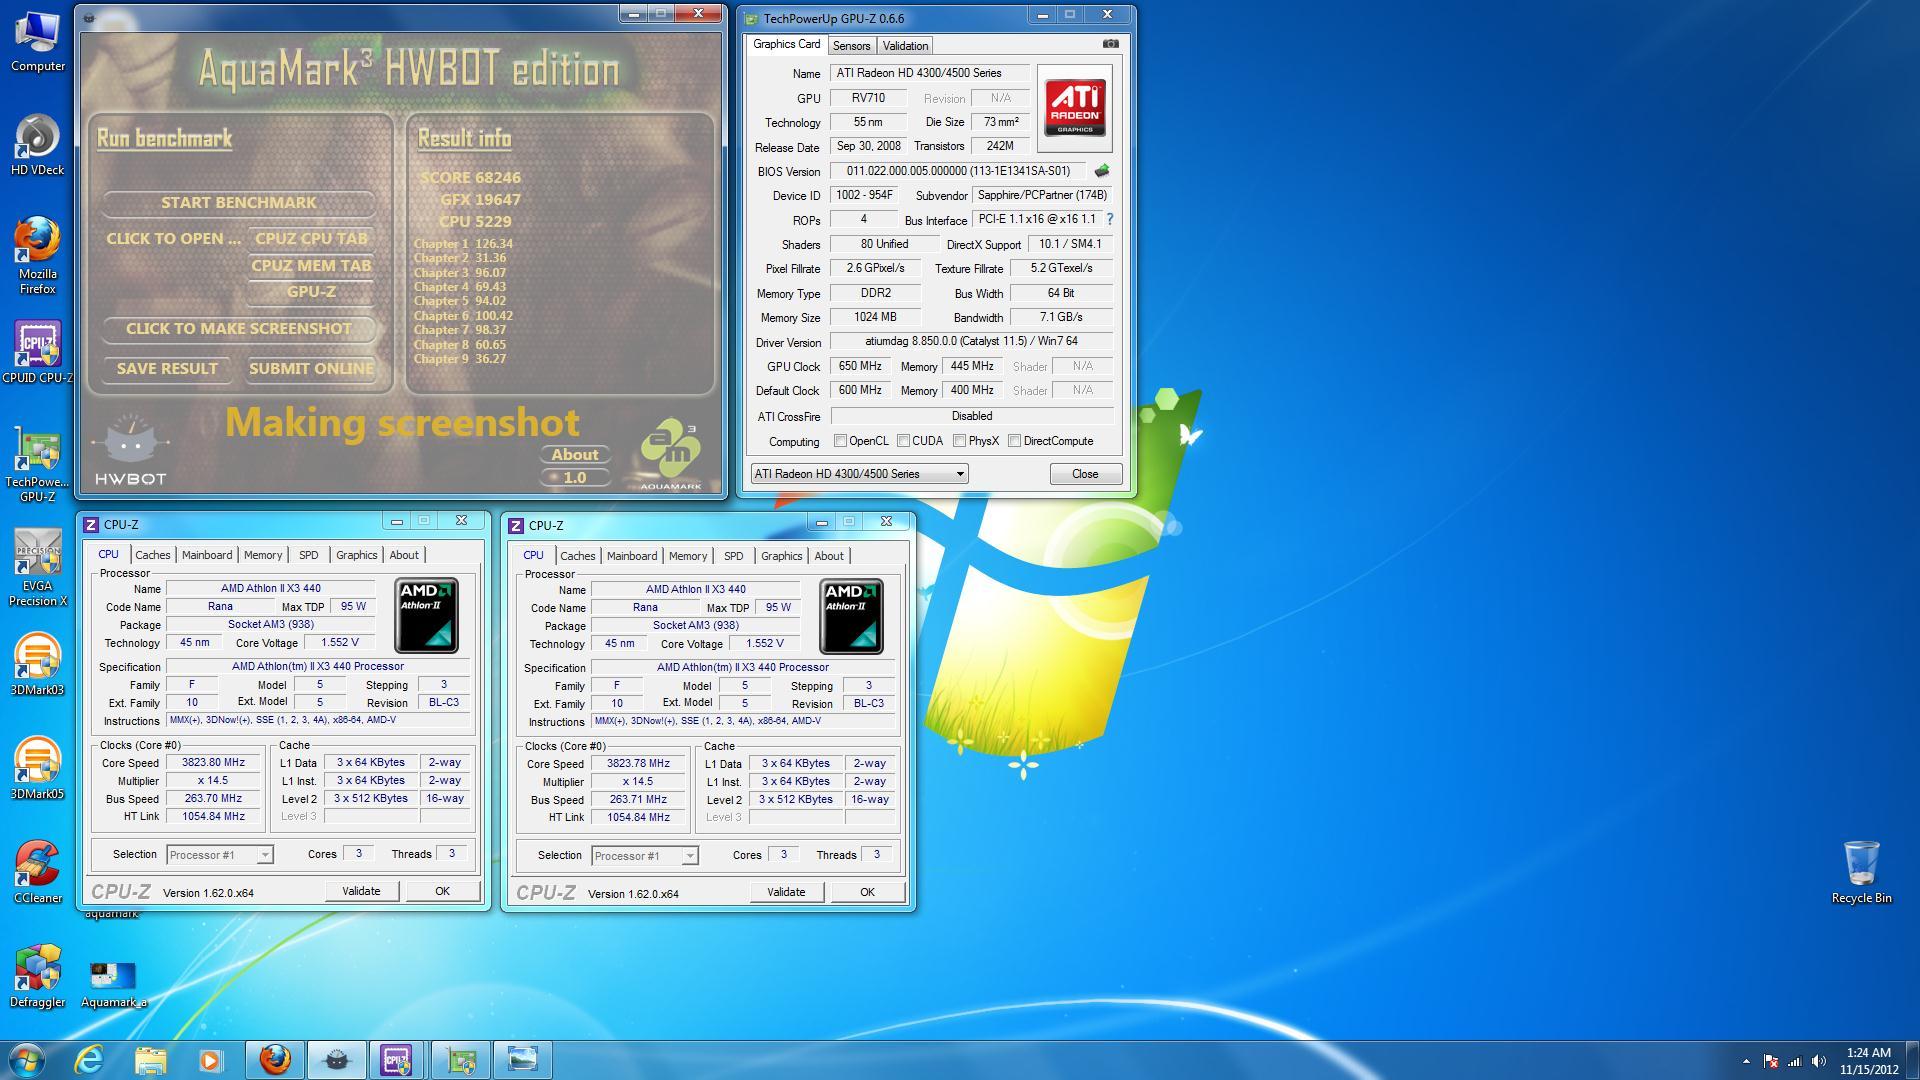The height and width of the screenshot is (1080, 1920).
Task: Click the BIOS save chip icon in GPU-Z
Action: (x=1102, y=171)
